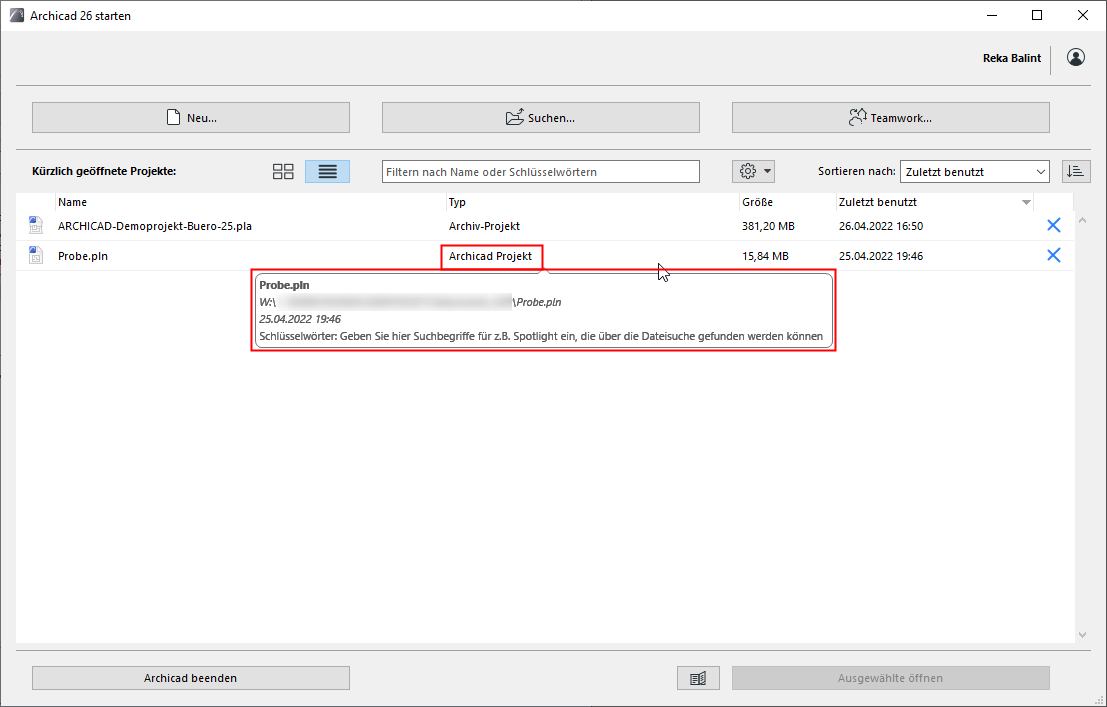The image size is (1107, 707).
Task: Select the Probe.pln project row
Action: tap(545, 256)
